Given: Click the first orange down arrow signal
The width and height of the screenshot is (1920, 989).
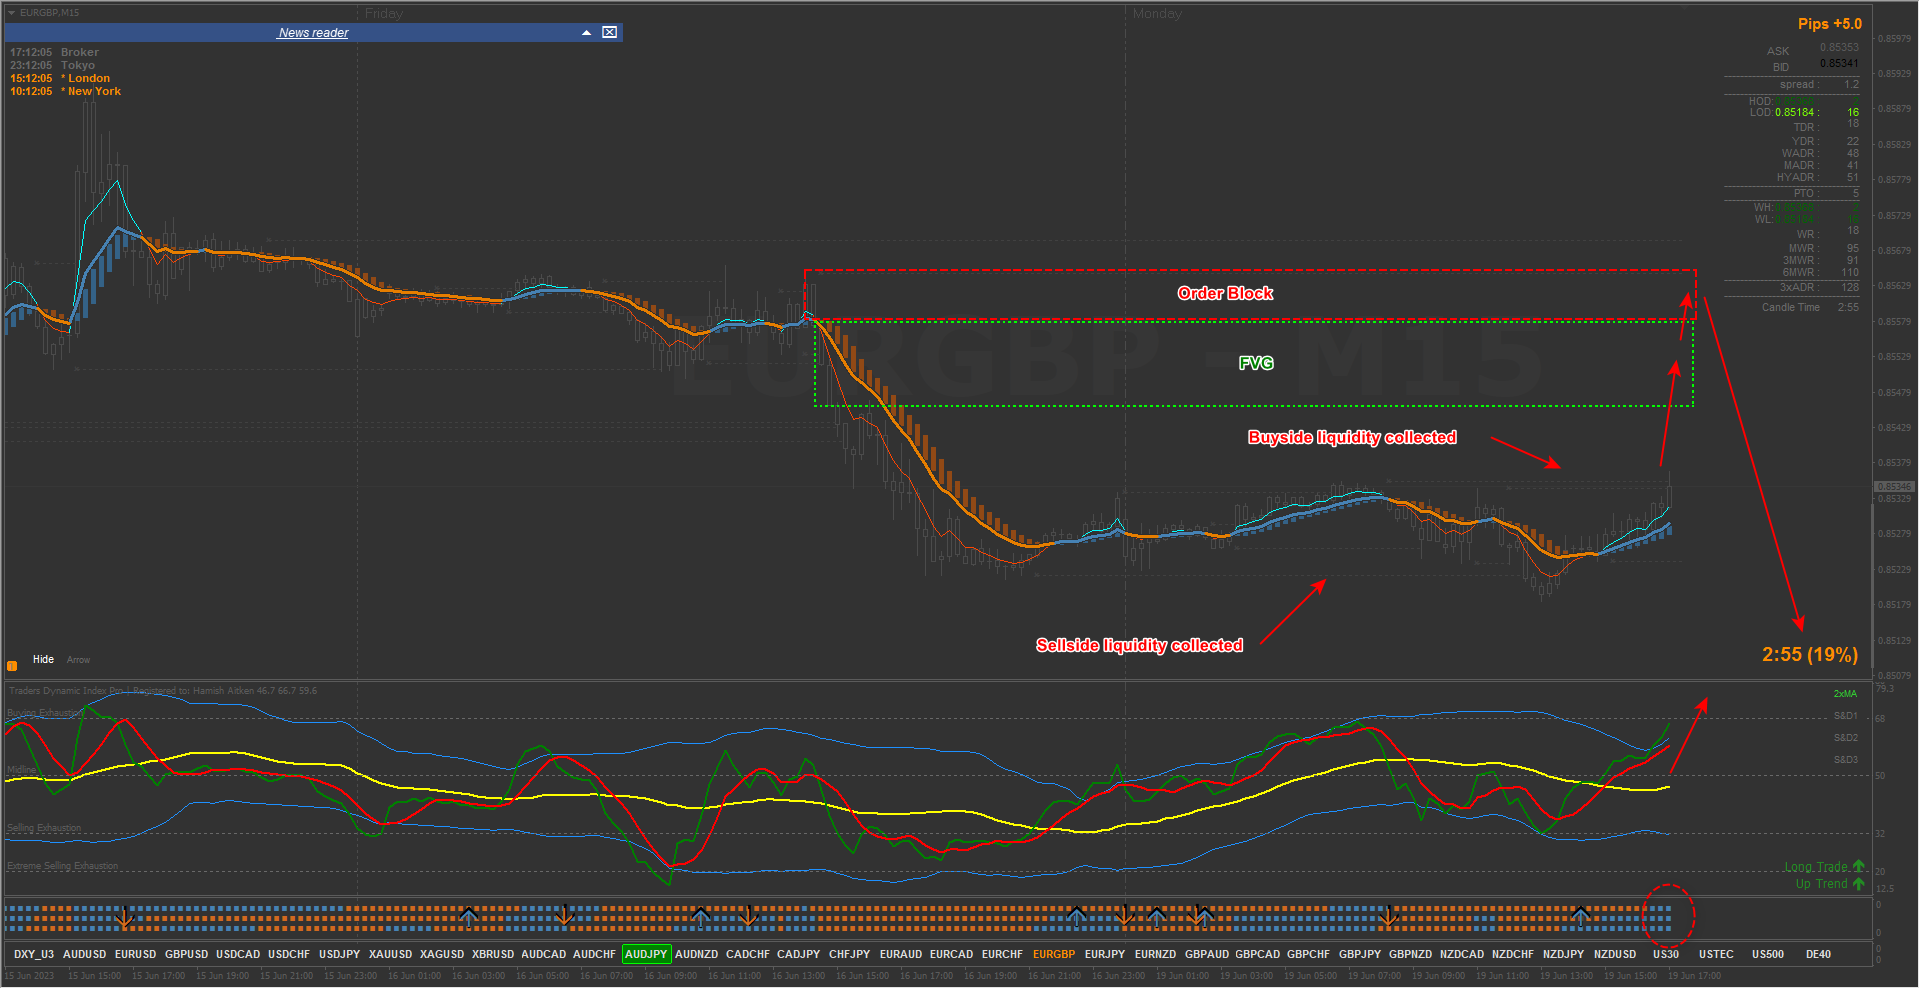Looking at the screenshot, I should pos(125,916).
